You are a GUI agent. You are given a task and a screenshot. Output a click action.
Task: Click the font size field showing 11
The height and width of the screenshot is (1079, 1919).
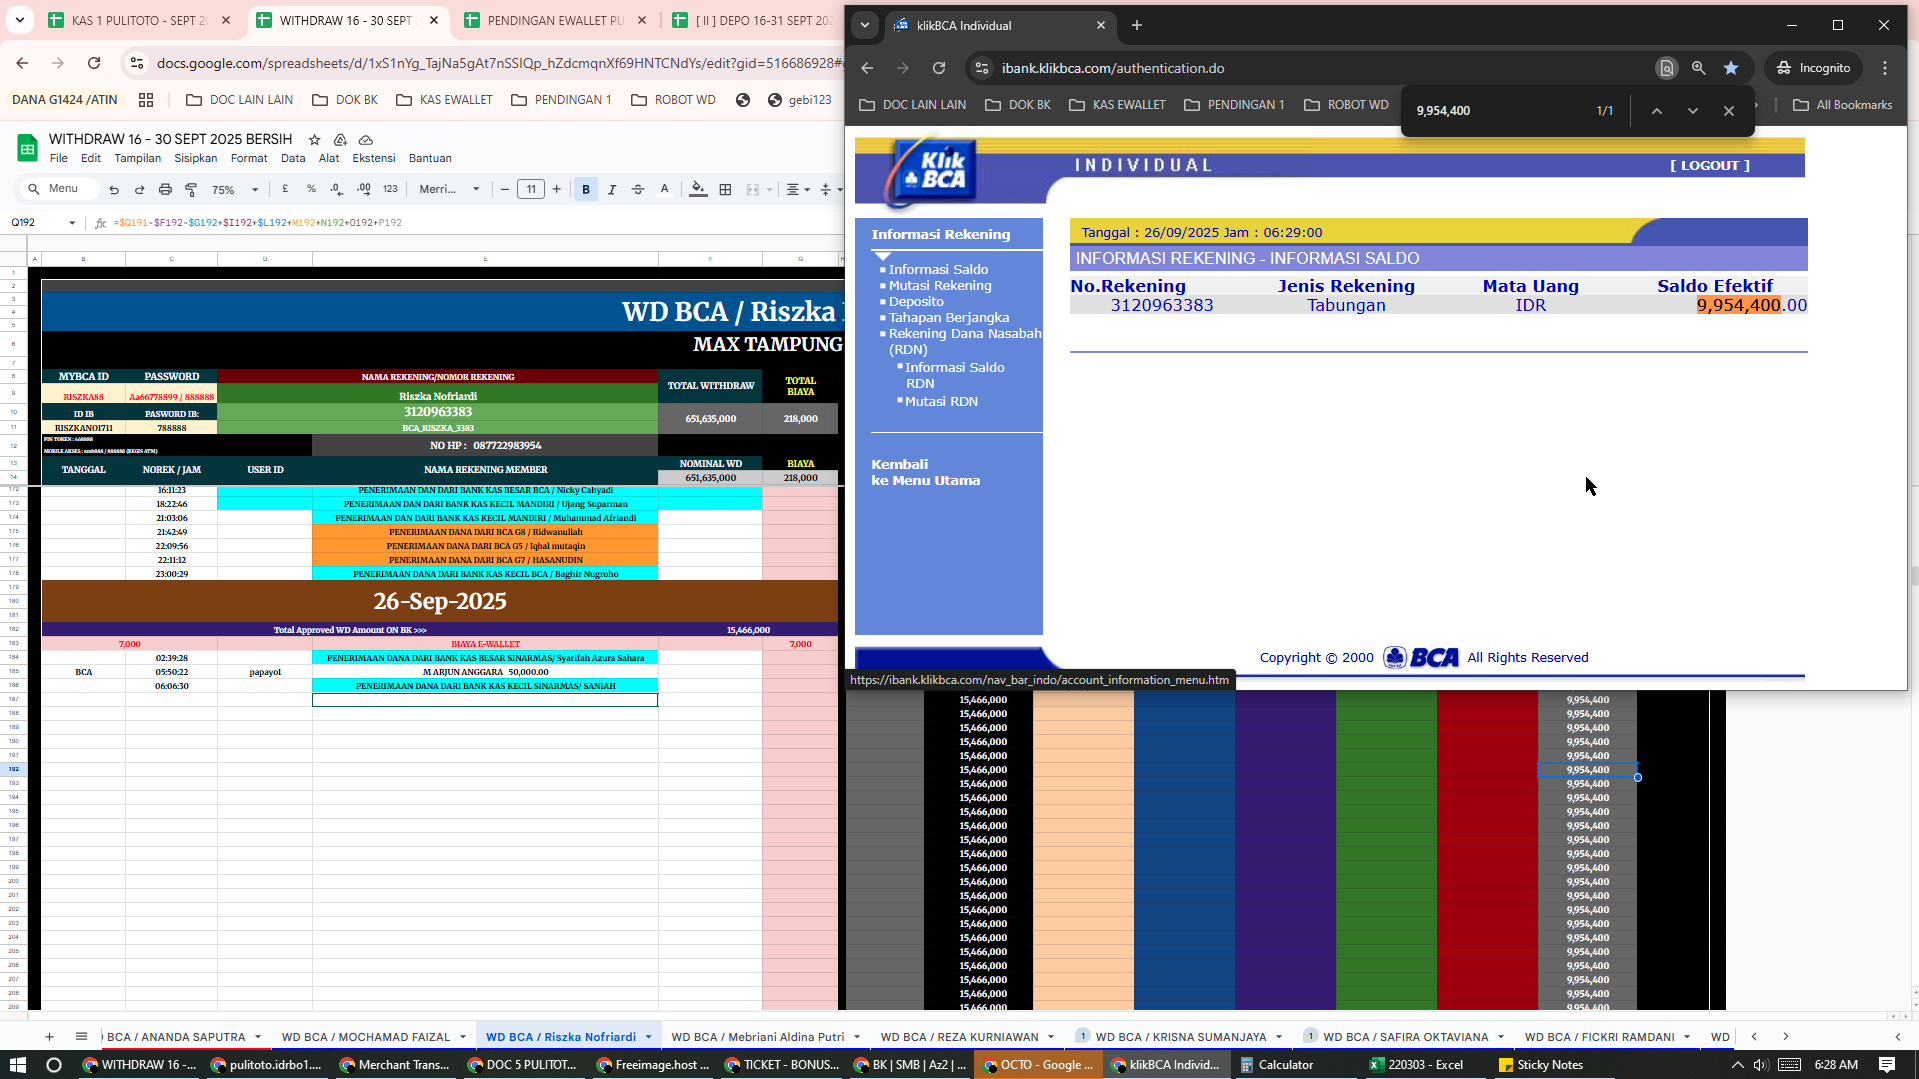[531, 189]
